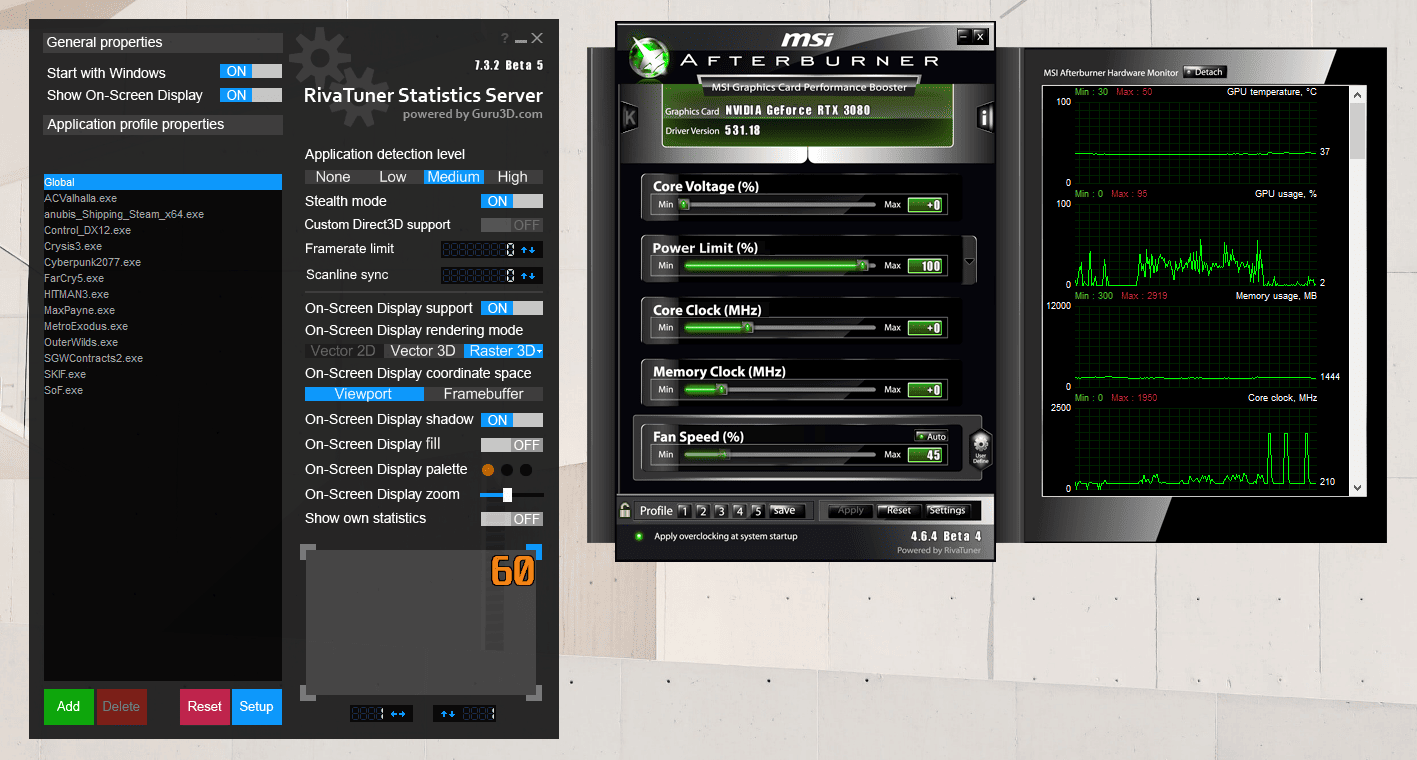This screenshot has width=1417, height=760.
Task: Enable Show own statistics
Action: click(x=512, y=519)
